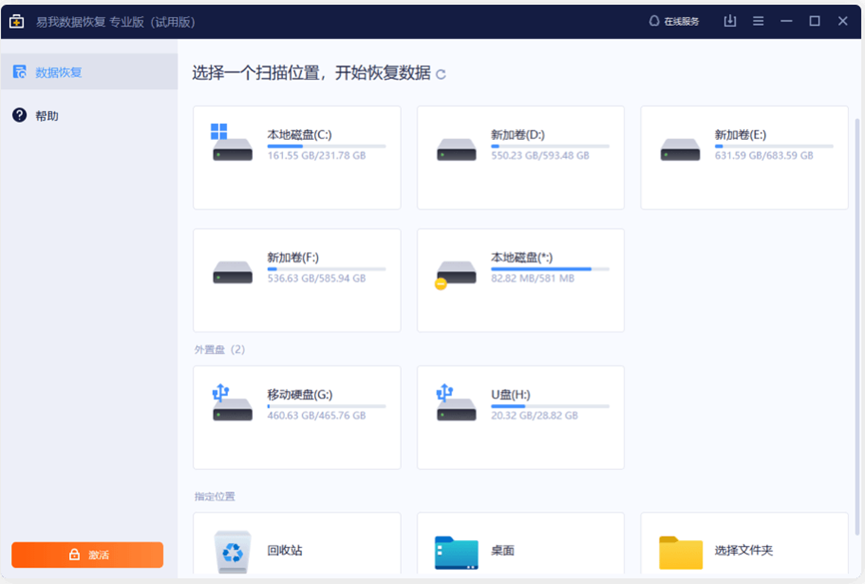Image resolution: width=865 pixels, height=584 pixels.
Task: Select 新加卷(F:) drive card
Action: coord(296,280)
